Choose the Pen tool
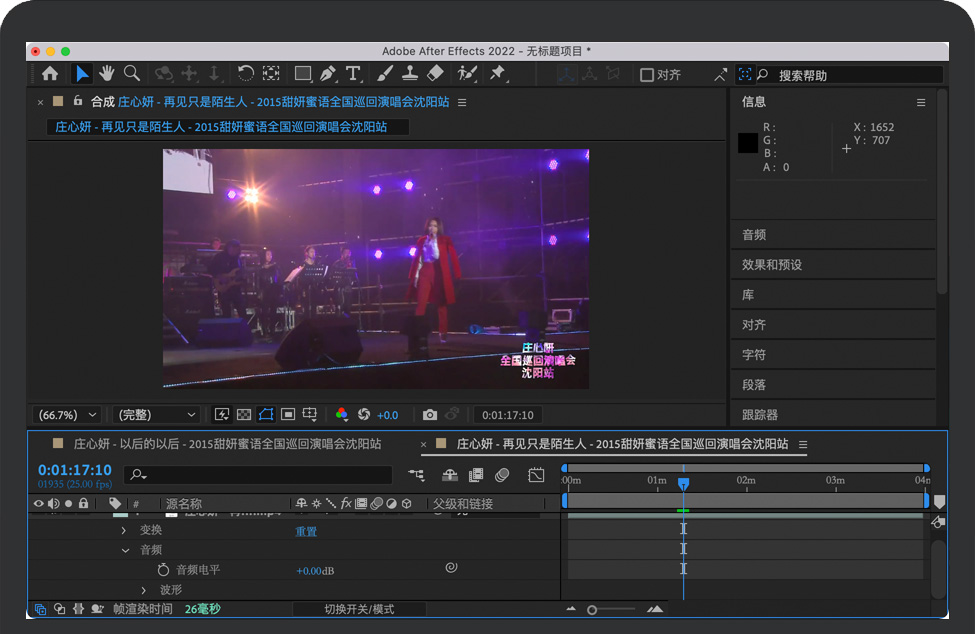Viewport: 975px width, 634px height. (x=327, y=74)
